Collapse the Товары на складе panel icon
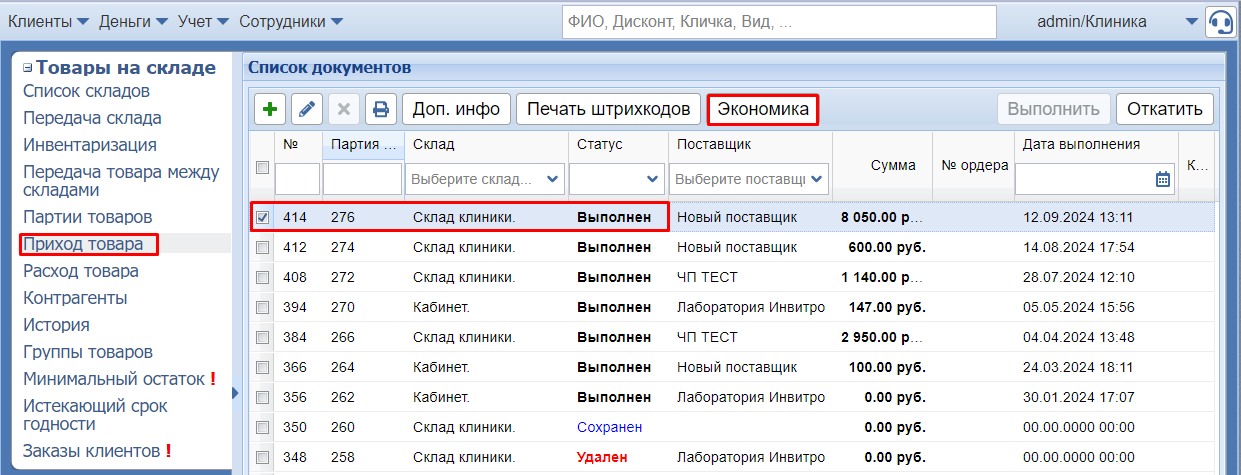 (28, 68)
